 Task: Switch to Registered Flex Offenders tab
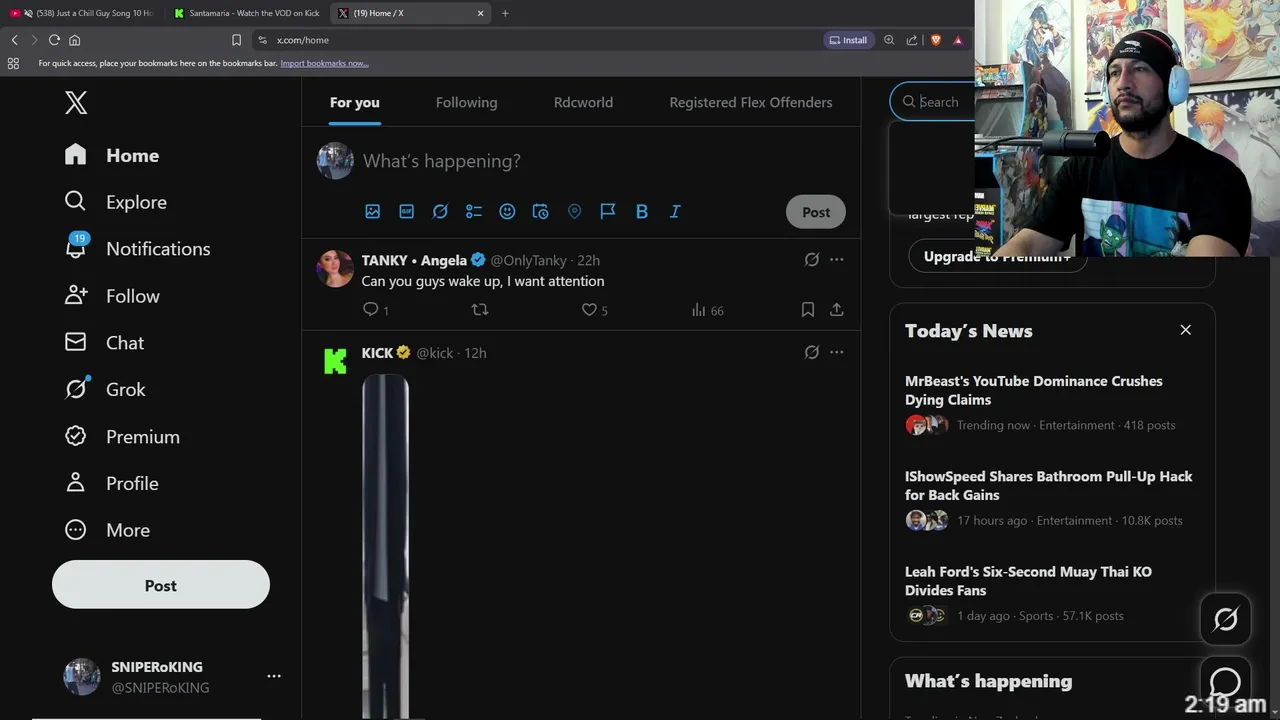tap(750, 102)
